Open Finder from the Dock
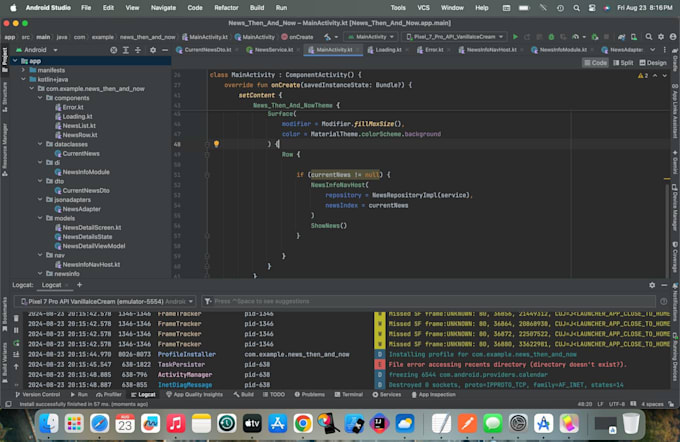This screenshot has height=442, width=680. coord(49,423)
